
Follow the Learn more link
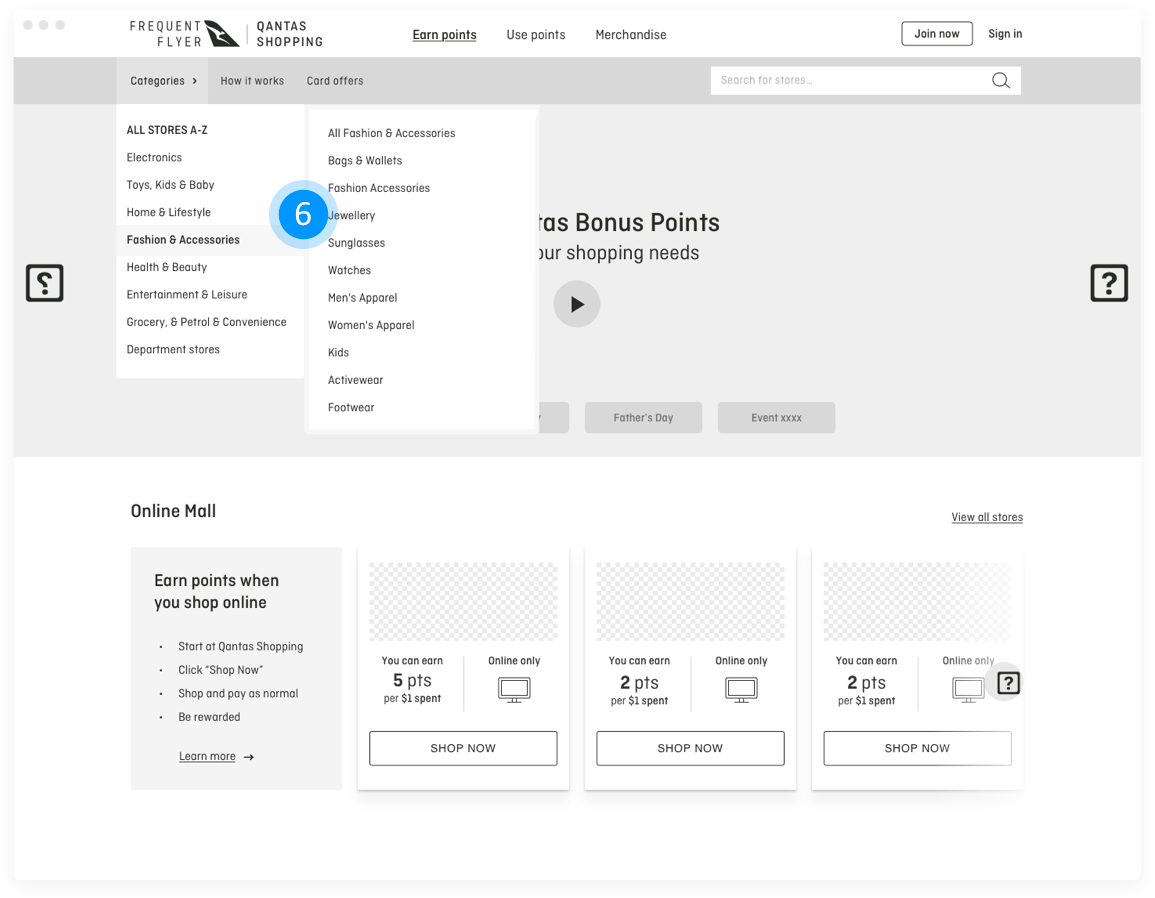tap(207, 757)
